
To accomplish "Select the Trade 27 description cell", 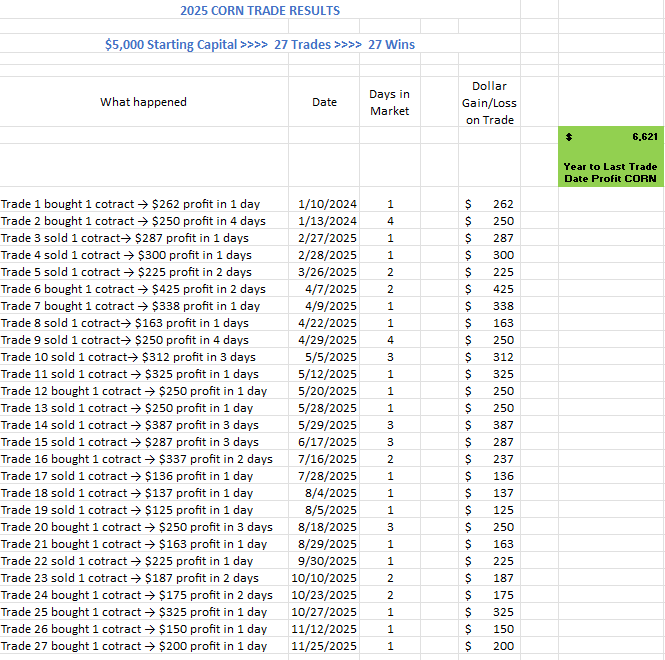I will (x=134, y=646).
